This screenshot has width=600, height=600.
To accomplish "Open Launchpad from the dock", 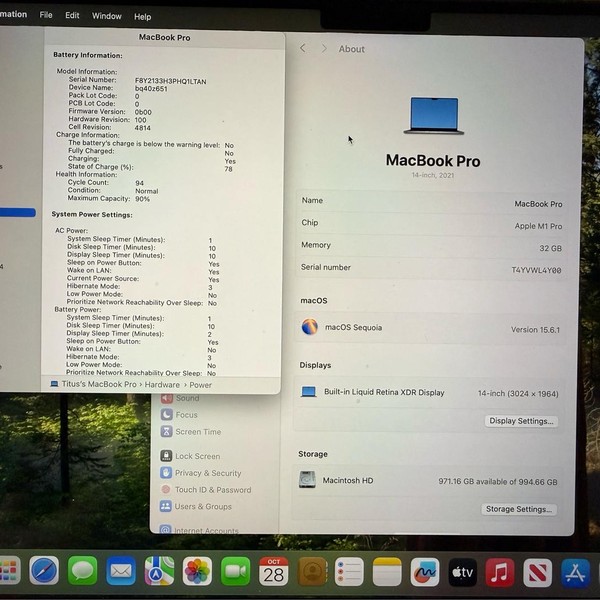I will pos(9,571).
